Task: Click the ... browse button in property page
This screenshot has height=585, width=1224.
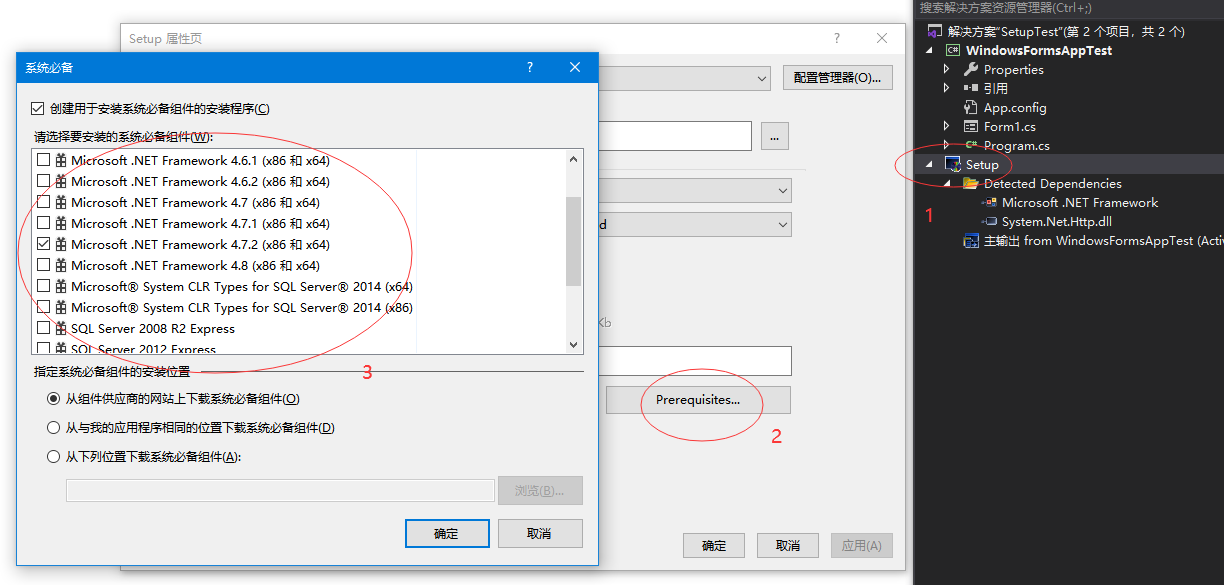Action: 775,136
